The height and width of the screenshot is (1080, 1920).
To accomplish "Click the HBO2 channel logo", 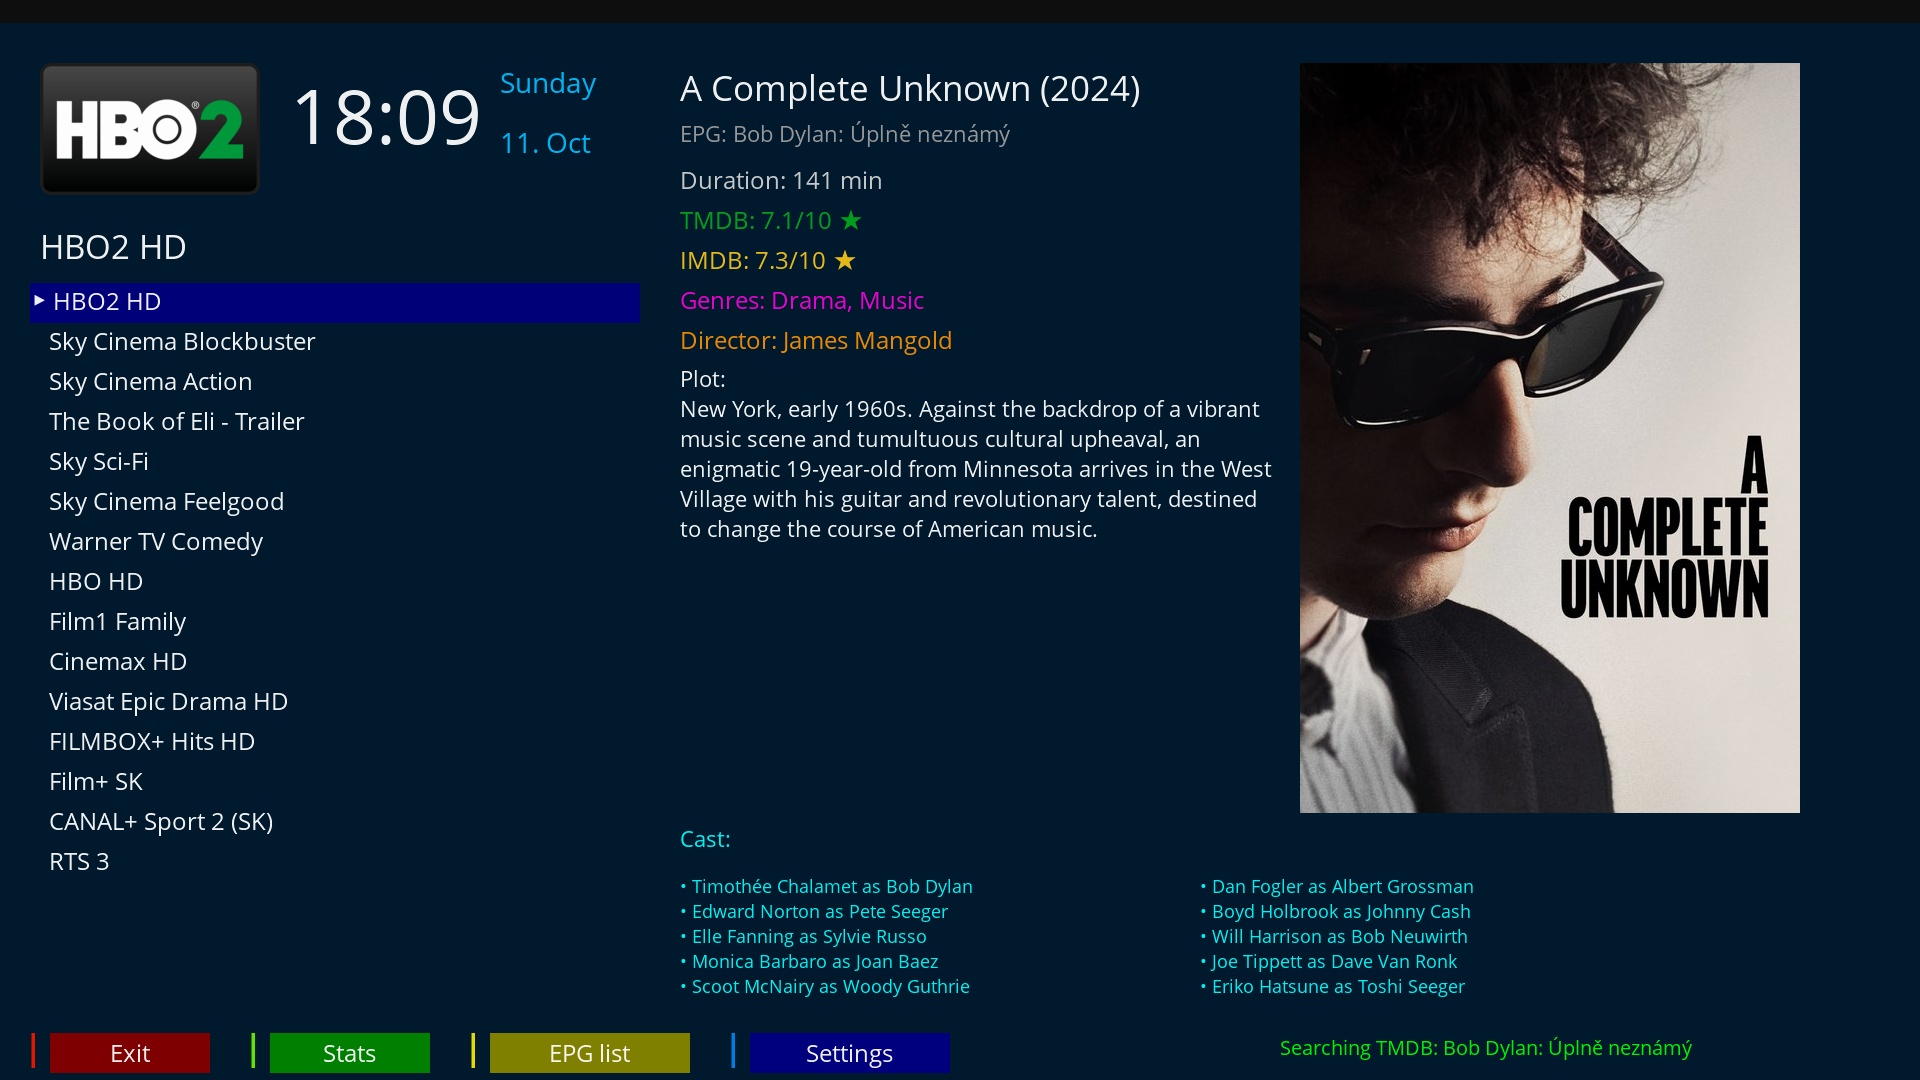I will click(x=150, y=129).
